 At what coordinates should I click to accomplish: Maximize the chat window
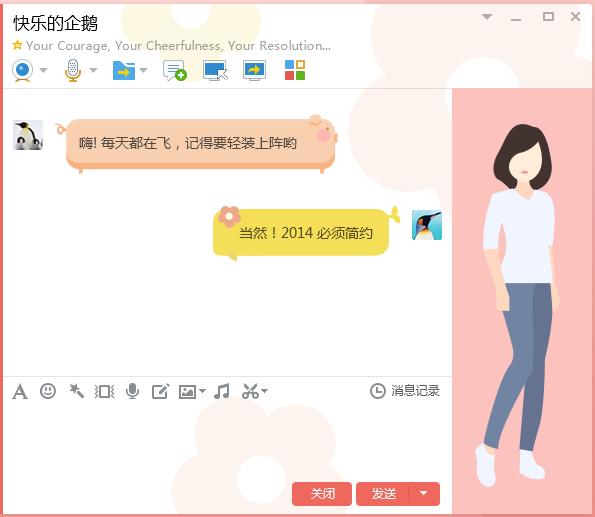(x=548, y=16)
